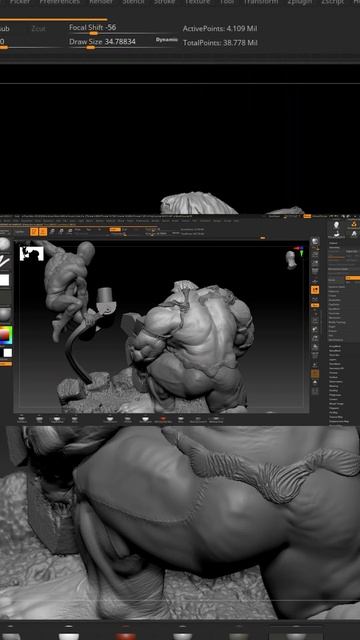
Task: Toggle the small orange Local button on shelf
Action: click(x=315, y=305)
